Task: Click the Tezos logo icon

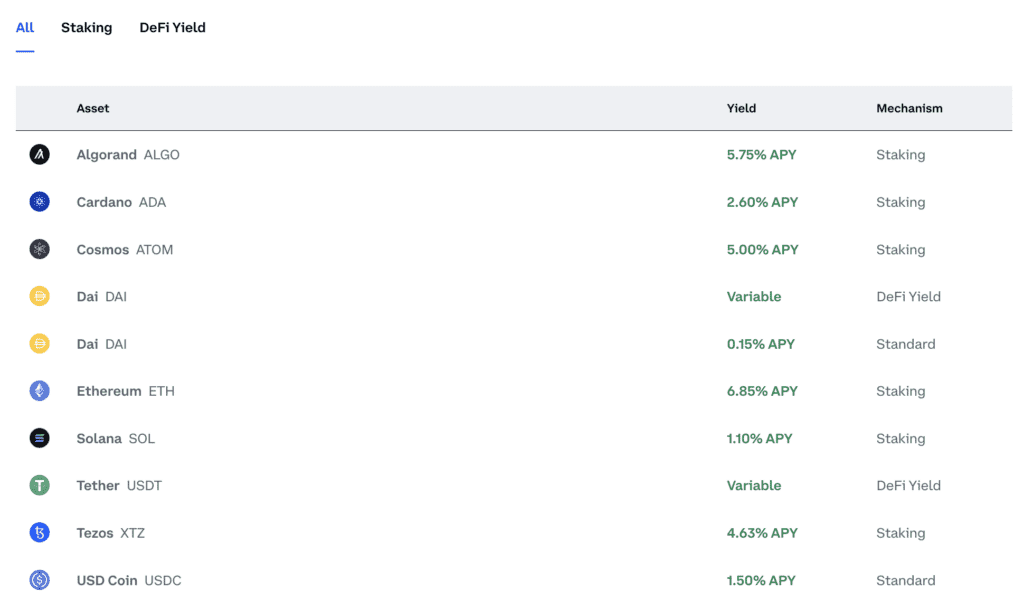Action: [39, 533]
